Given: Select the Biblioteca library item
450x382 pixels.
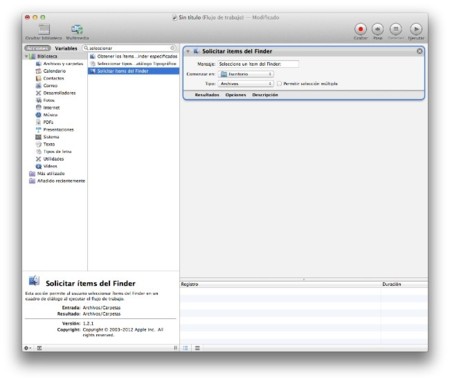Looking at the screenshot, I should pyautogui.click(x=47, y=56).
